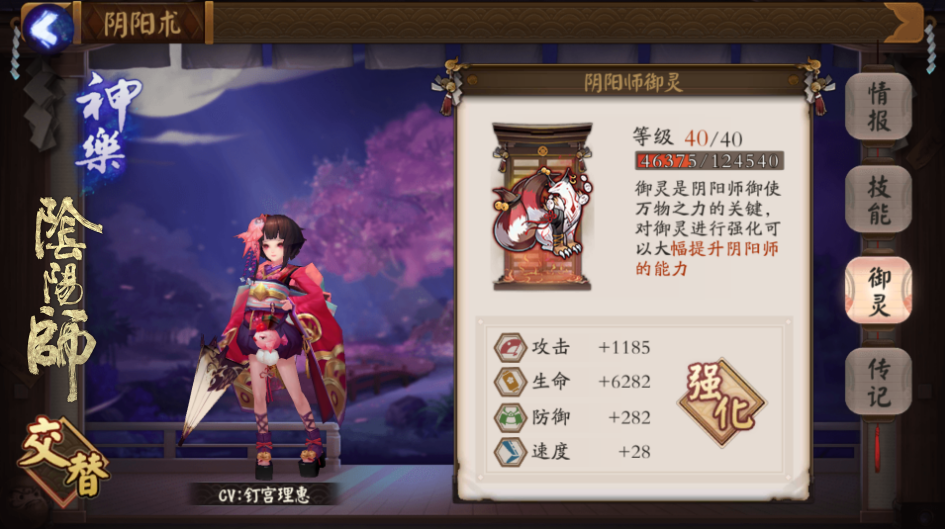Open the 情报 lantern tab
Screen dimensions: 945x529
click(x=878, y=106)
